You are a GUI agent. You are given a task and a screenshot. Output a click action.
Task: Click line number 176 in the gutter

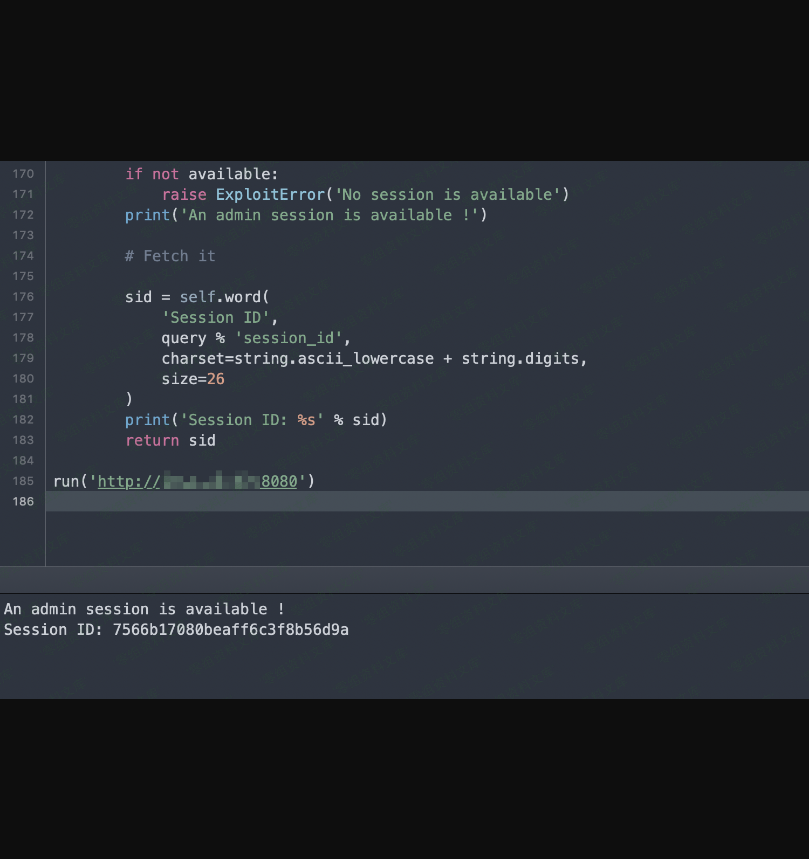22,297
